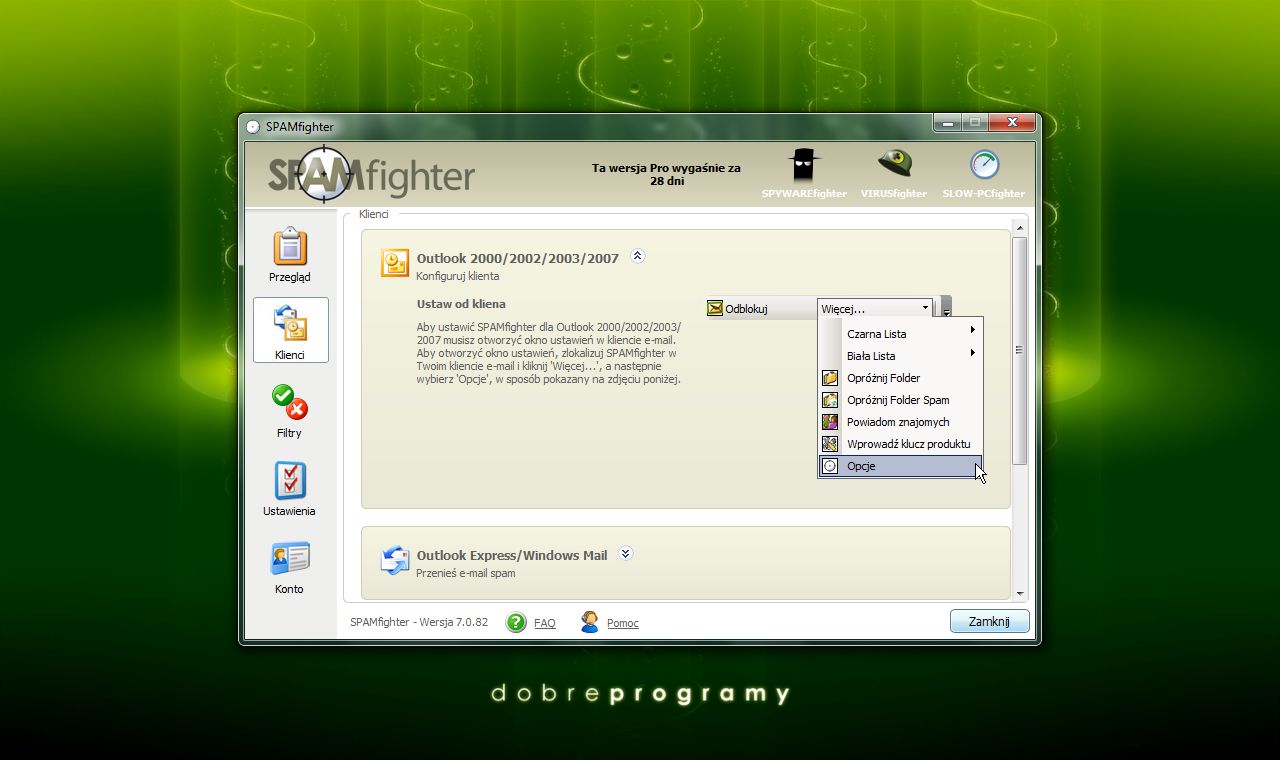1280x760 pixels.
Task: Click the Opróżnij Folder Spam menu icon
Action: pos(830,400)
